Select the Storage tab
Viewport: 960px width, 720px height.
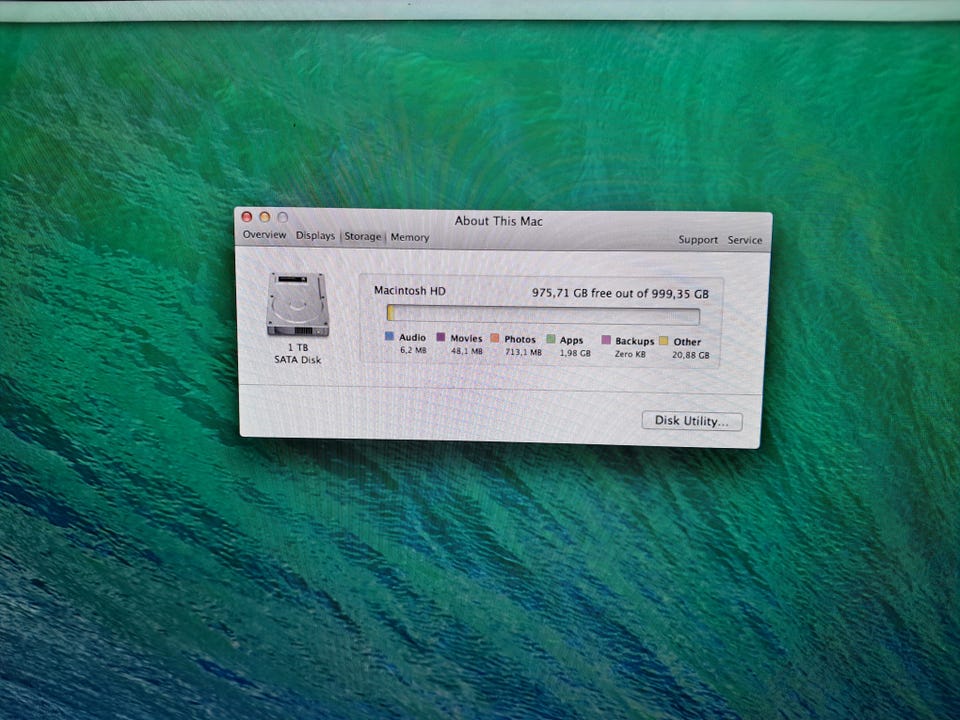point(362,236)
